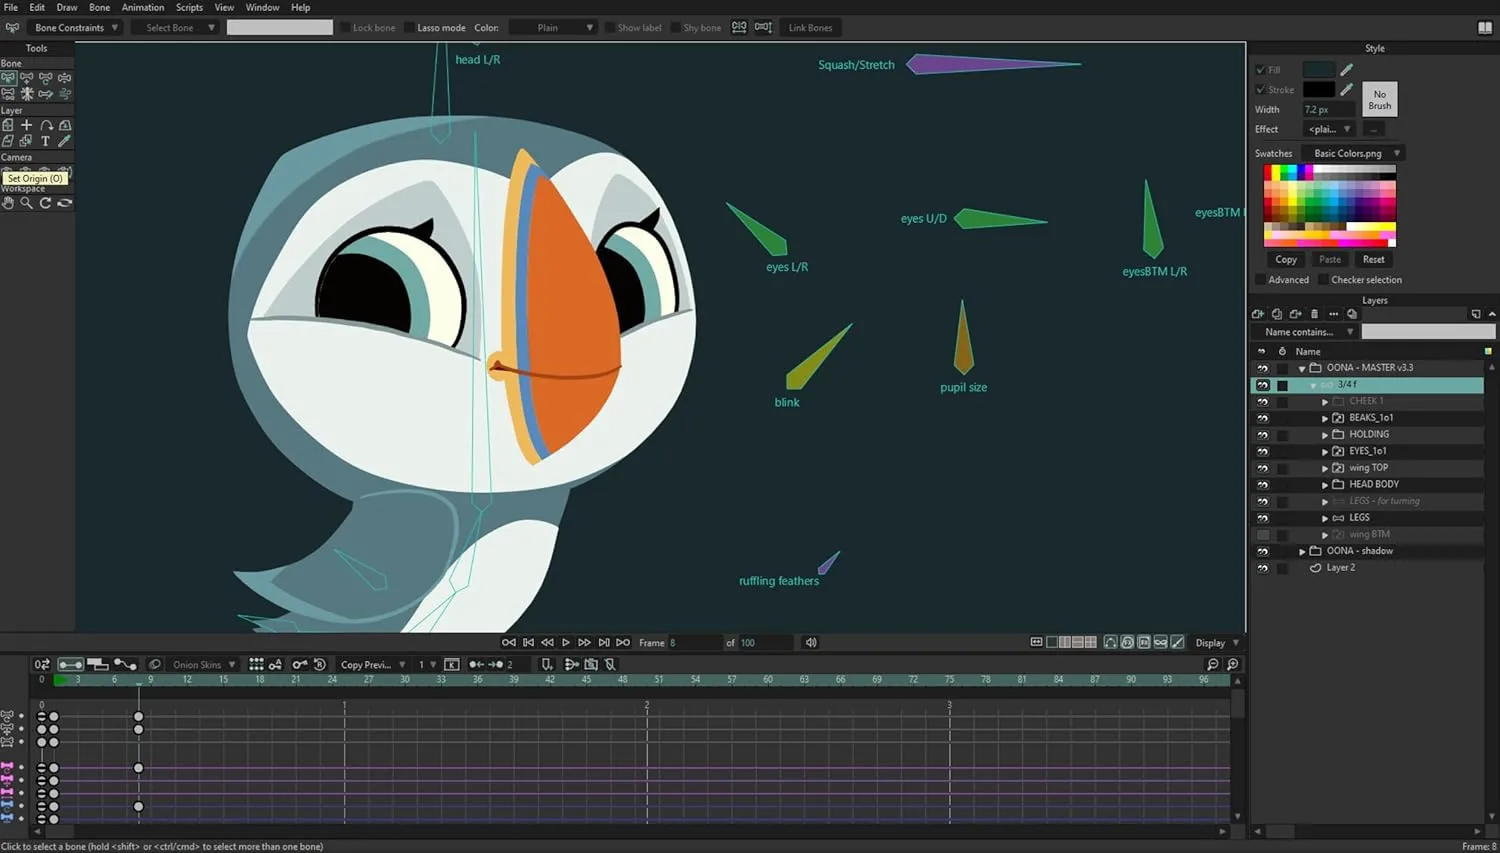The width and height of the screenshot is (1500, 853).
Task: Select the Insert Text tool
Action: pos(46,141)
